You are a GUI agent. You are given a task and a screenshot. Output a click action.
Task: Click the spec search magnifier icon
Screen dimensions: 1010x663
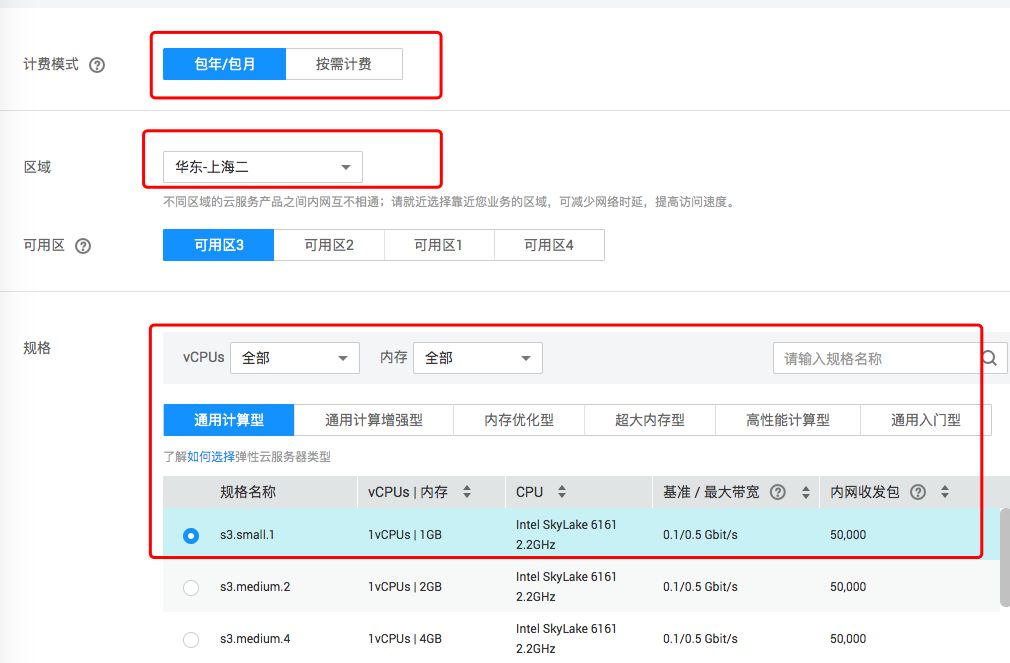pyautogui.click(x=989, y=357)
